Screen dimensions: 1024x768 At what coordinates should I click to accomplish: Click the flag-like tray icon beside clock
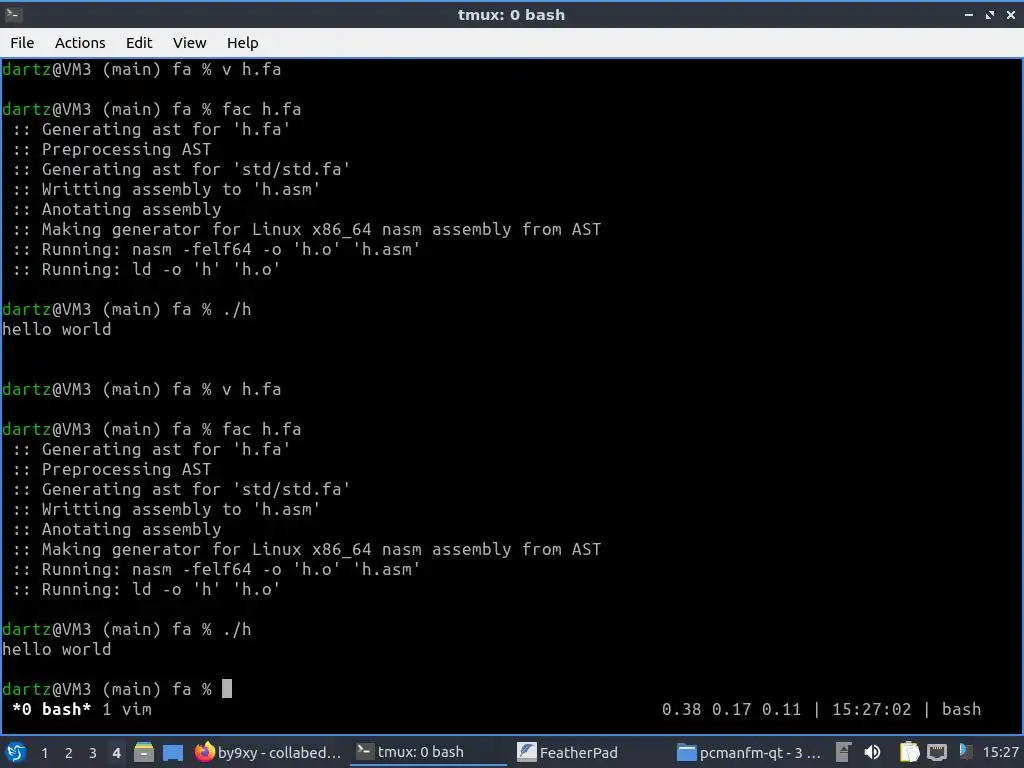click(965, 752)
